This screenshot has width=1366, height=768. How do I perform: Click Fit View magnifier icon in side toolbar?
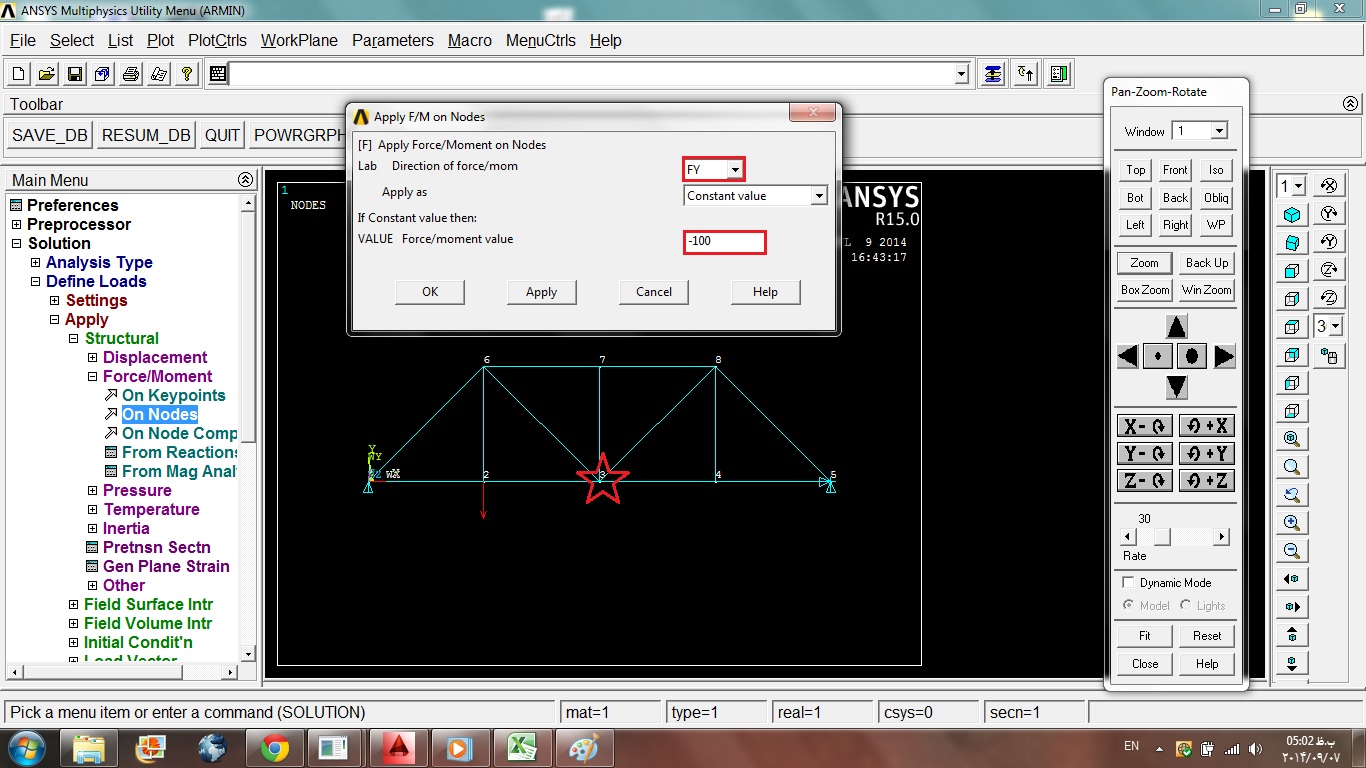(x=1292, y=439)
